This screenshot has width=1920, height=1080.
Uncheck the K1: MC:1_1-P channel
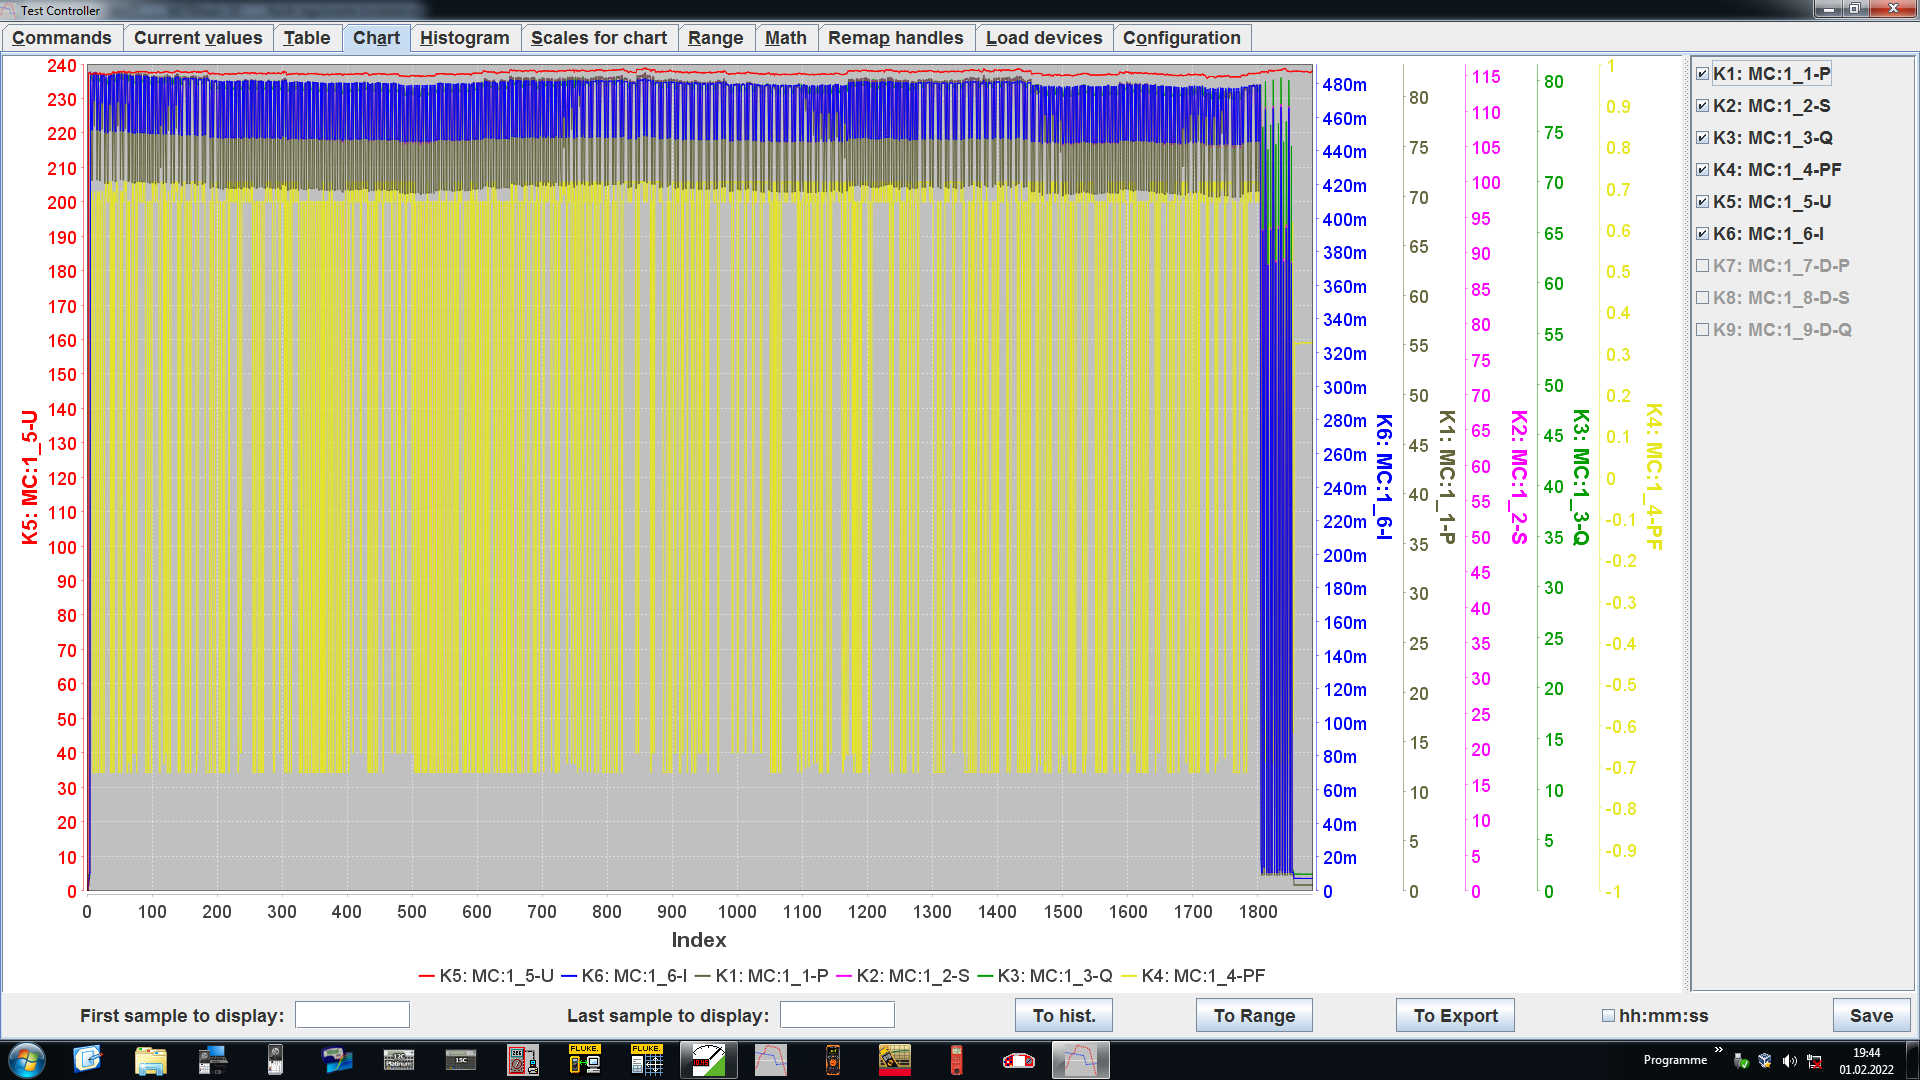tap(1702, 74)
